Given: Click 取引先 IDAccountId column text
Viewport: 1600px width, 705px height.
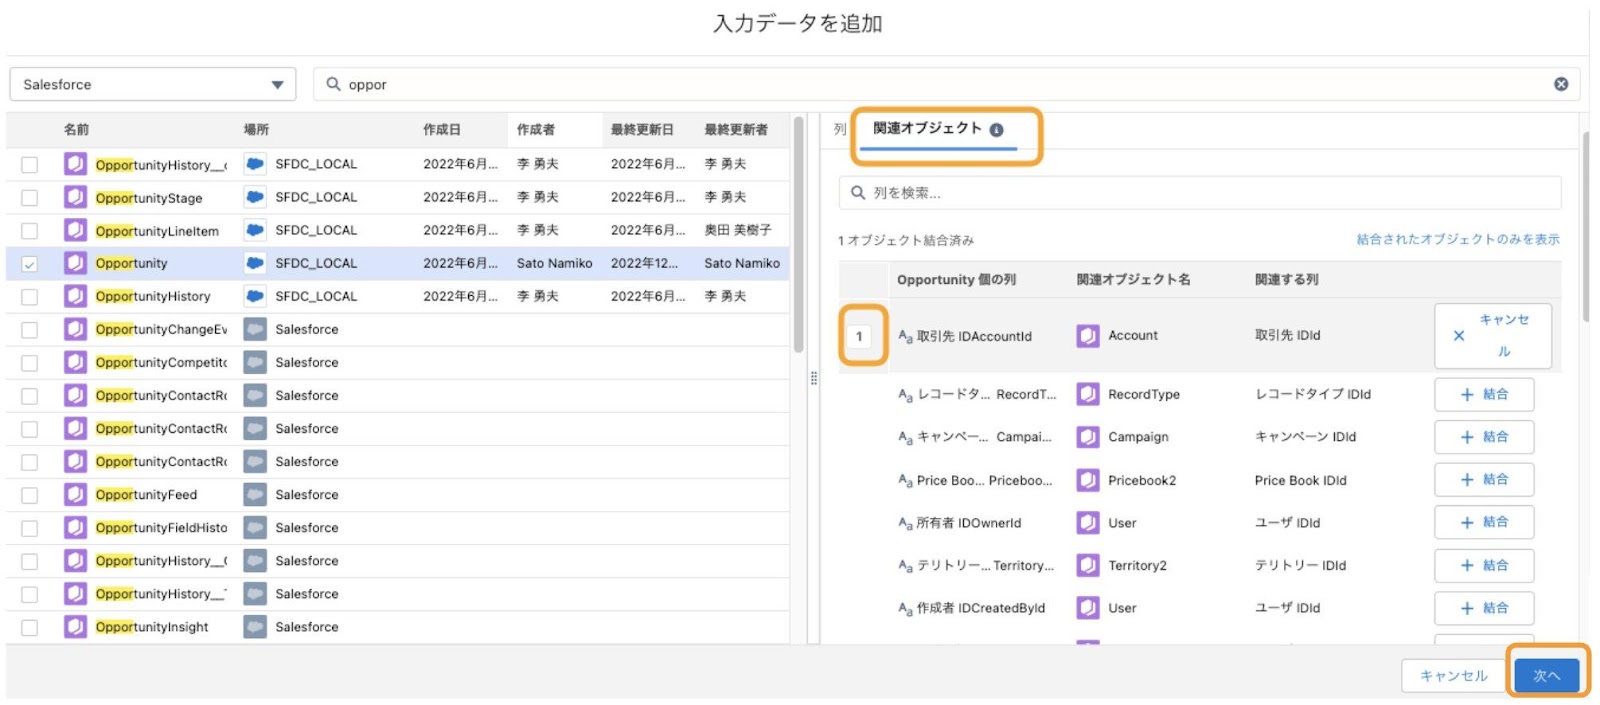Looking at the screenshot, I should coord(974,336).
